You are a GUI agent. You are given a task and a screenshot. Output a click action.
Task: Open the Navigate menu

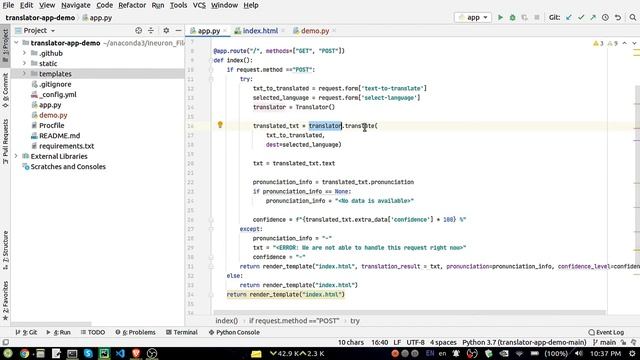76,5
